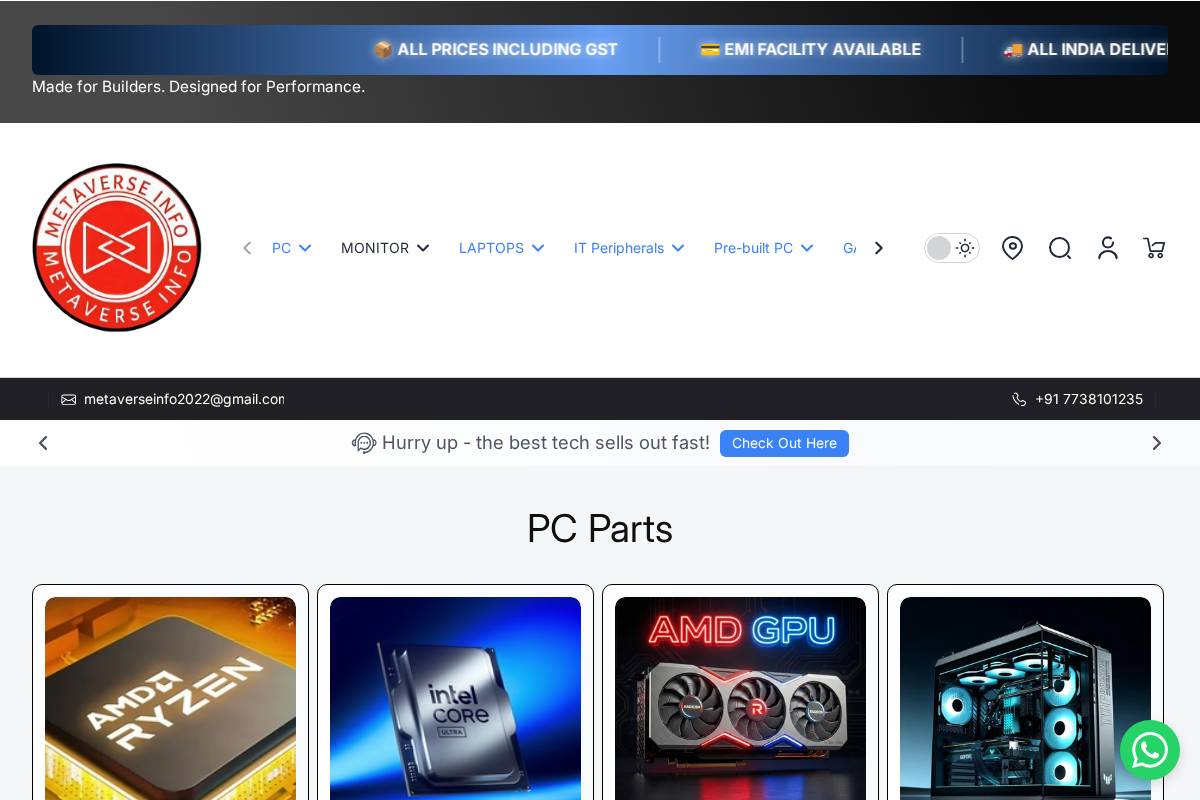Open the LAPTOPS menu item
The image size is (1200, 800).
491,248
